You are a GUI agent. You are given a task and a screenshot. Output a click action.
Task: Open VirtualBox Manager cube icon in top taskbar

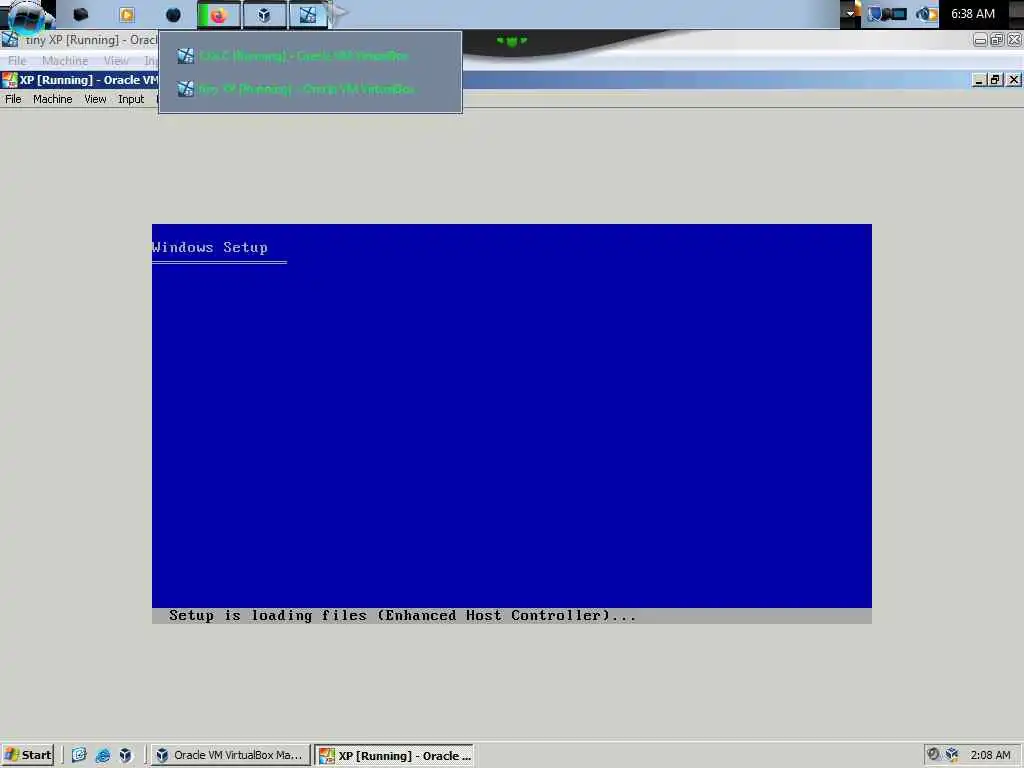(x=264, y=15)
